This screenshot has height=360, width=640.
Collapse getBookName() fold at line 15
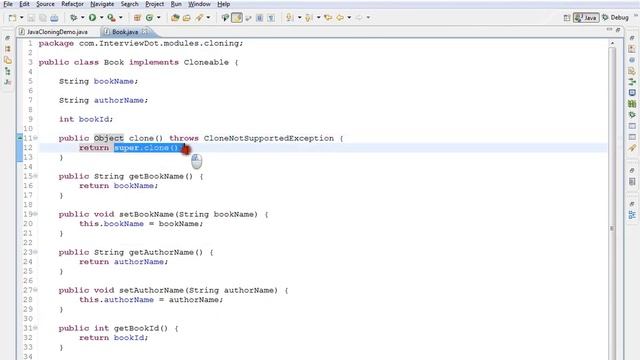coord(36,176)
